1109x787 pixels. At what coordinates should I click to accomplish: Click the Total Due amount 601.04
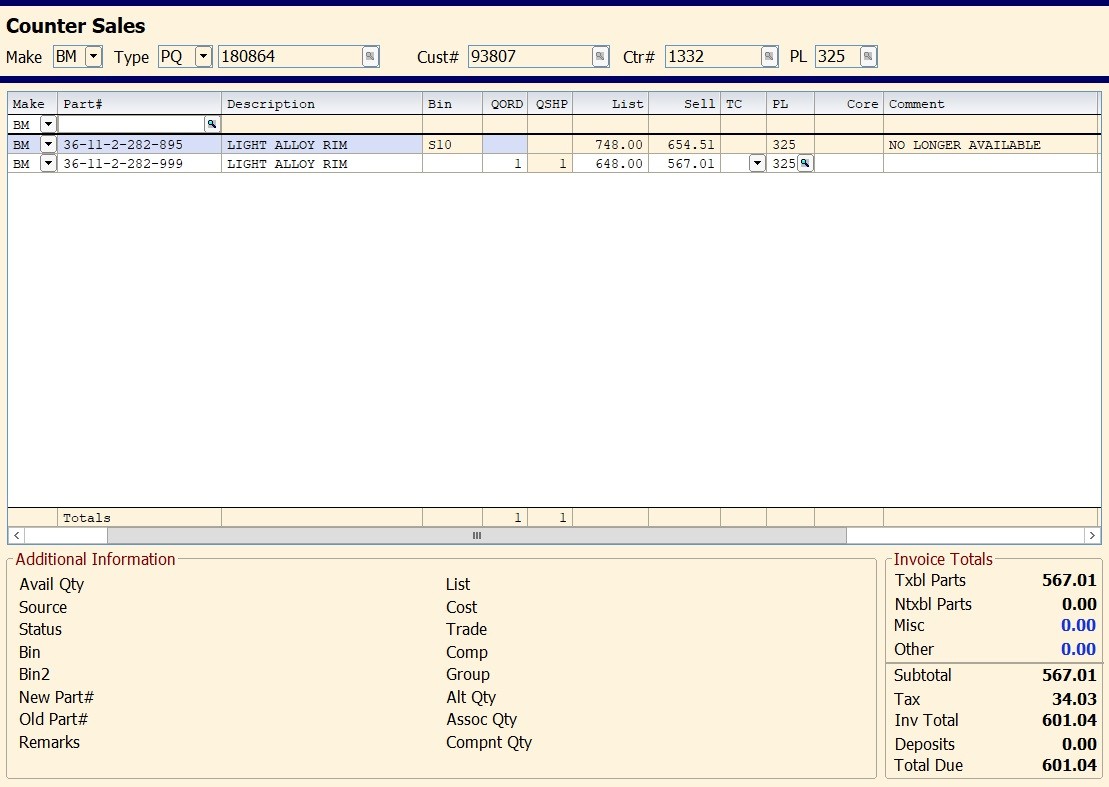pos(1069,765)
